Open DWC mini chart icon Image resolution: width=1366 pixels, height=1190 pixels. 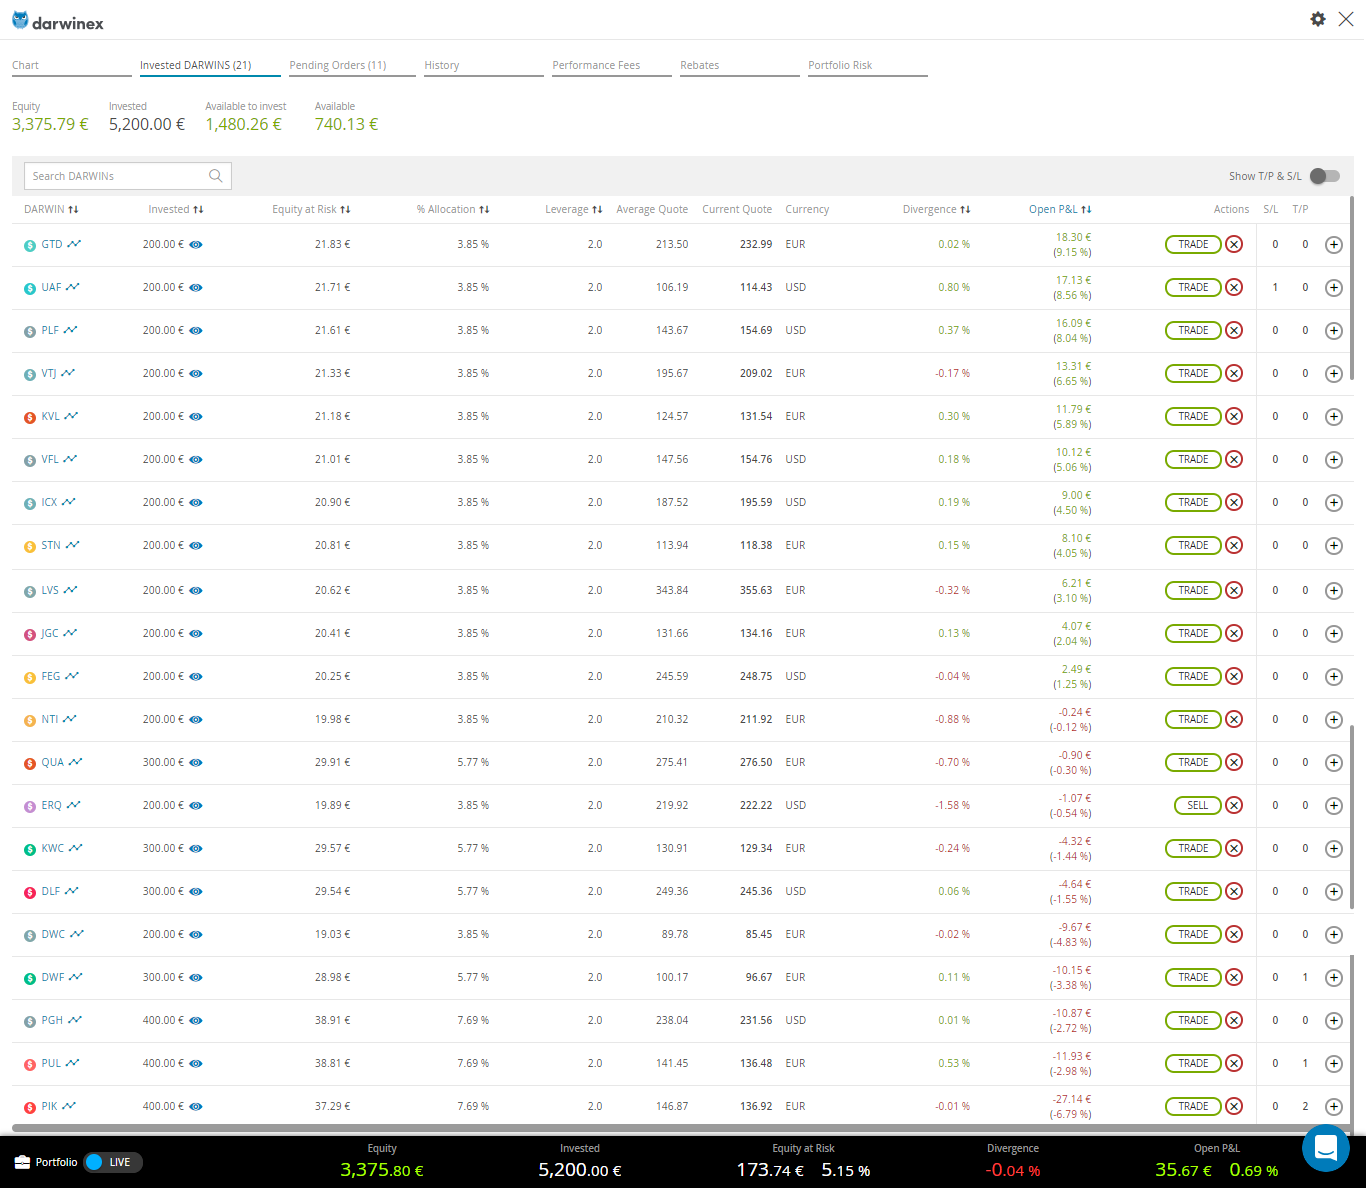pyautogui.click(x=76, y=934)
